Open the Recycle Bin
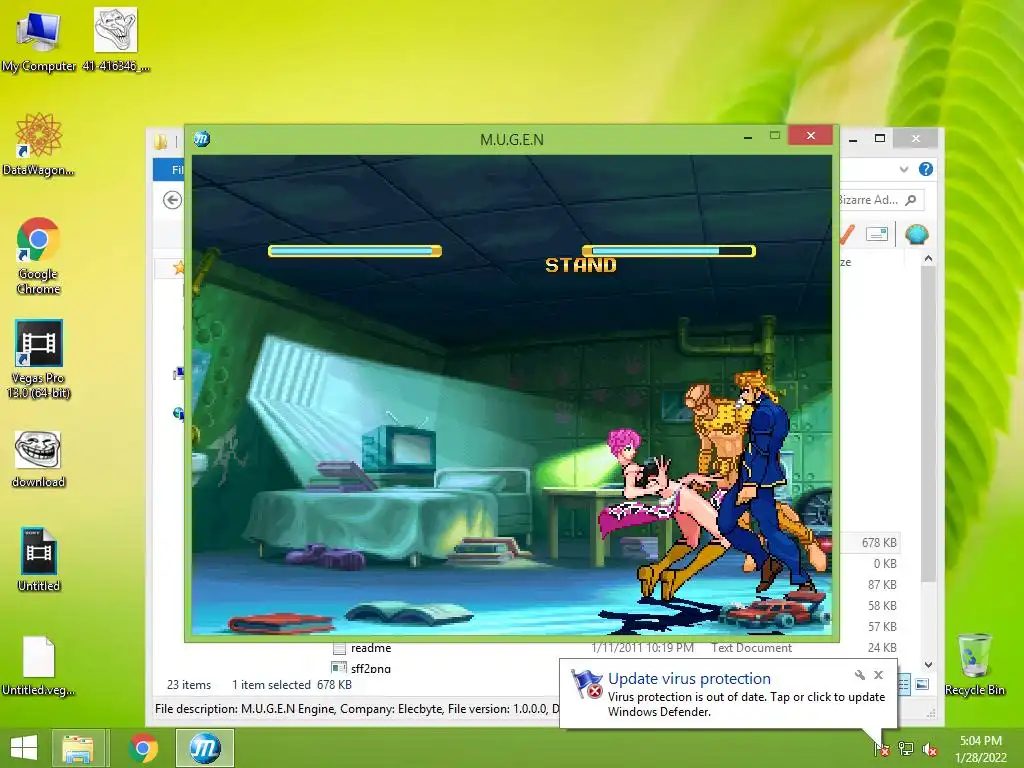This screenshot has width=1024, height=768. coord(974,664)
